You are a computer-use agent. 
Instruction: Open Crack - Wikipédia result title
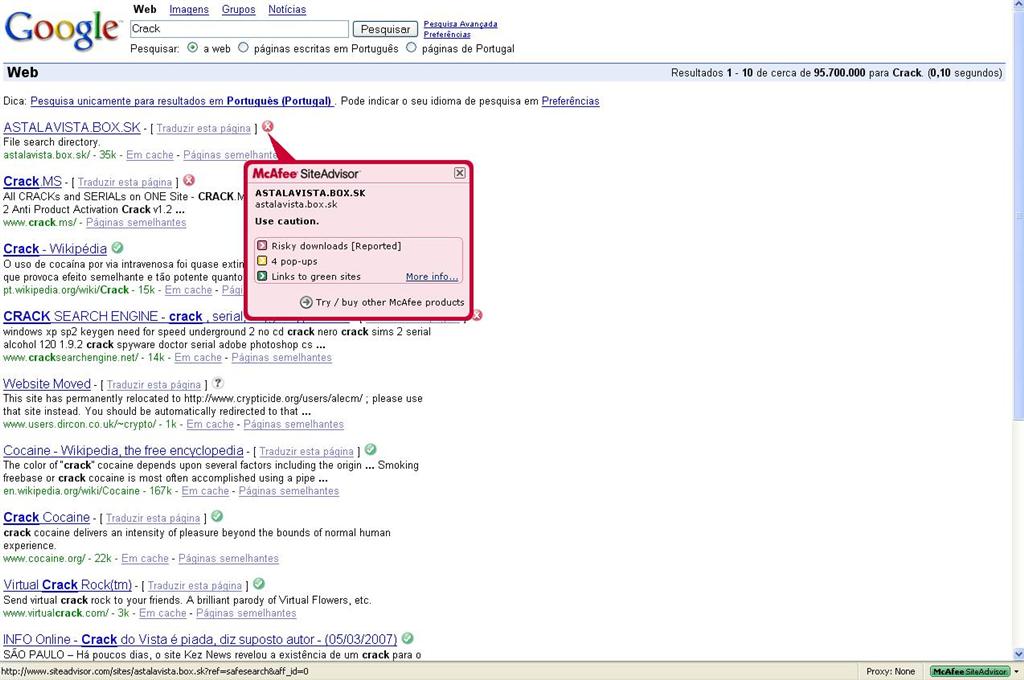tap(55, 249)
